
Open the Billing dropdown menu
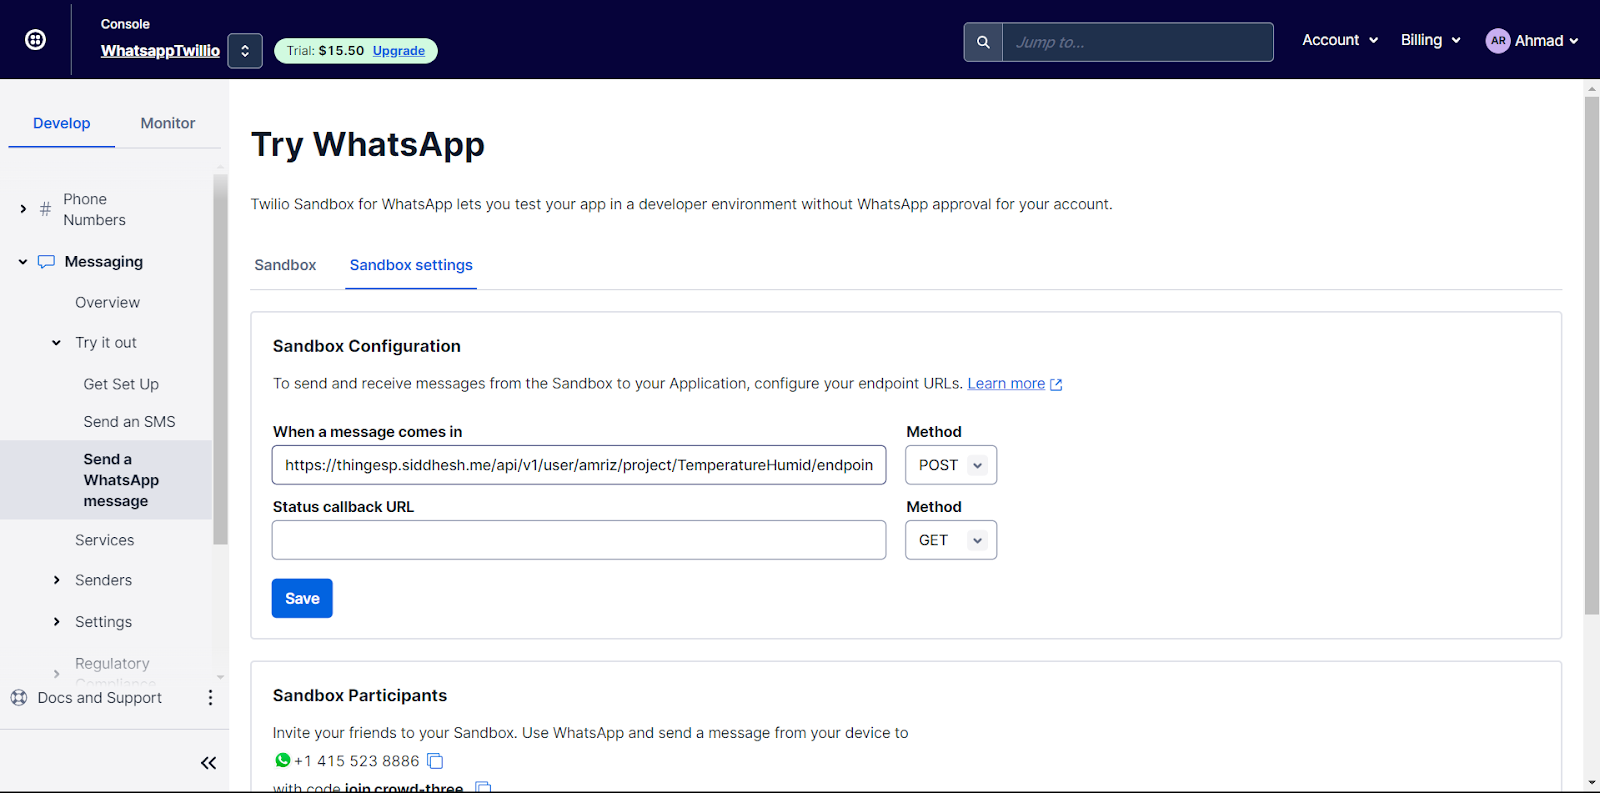1430,40
